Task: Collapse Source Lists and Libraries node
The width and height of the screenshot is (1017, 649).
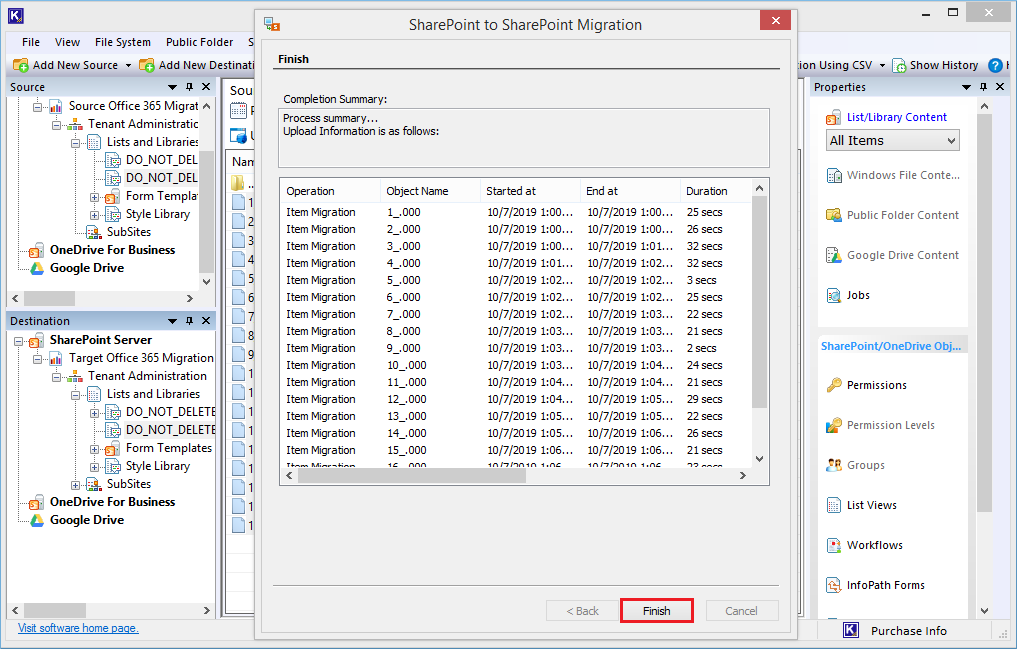Action: [x=75, y=143]
